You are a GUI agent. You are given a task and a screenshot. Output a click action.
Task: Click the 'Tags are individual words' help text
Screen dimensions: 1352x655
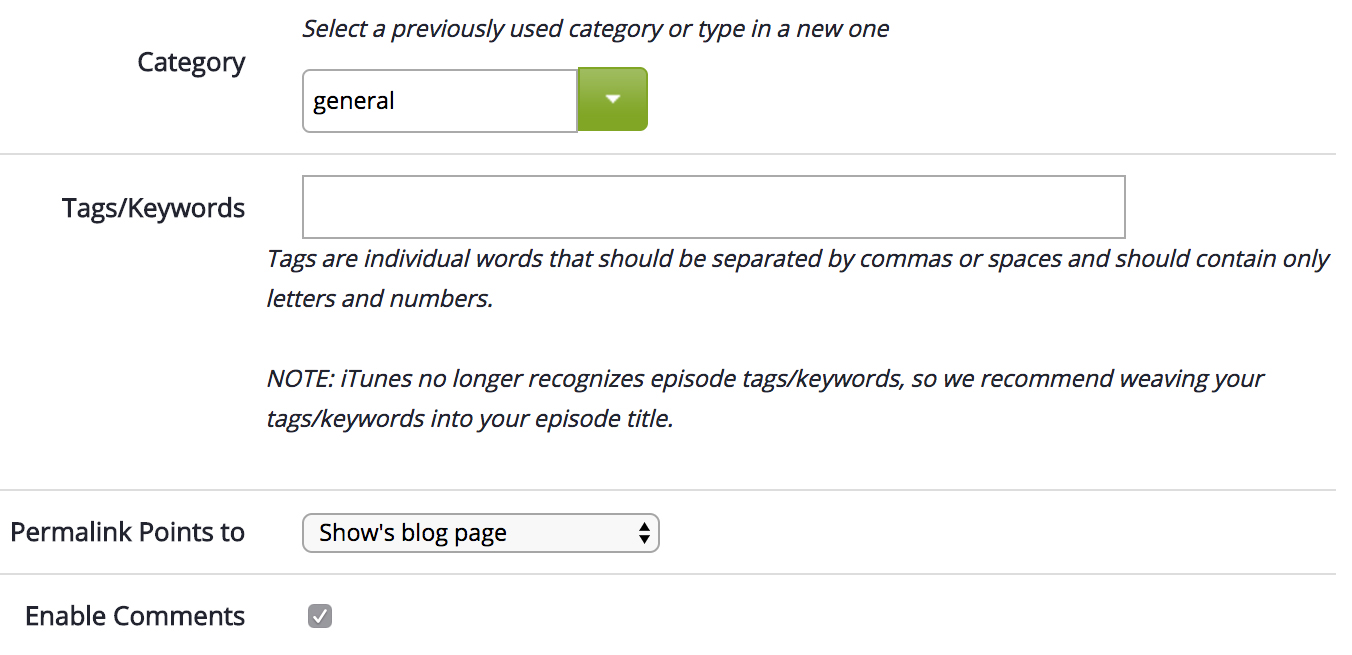797,259
